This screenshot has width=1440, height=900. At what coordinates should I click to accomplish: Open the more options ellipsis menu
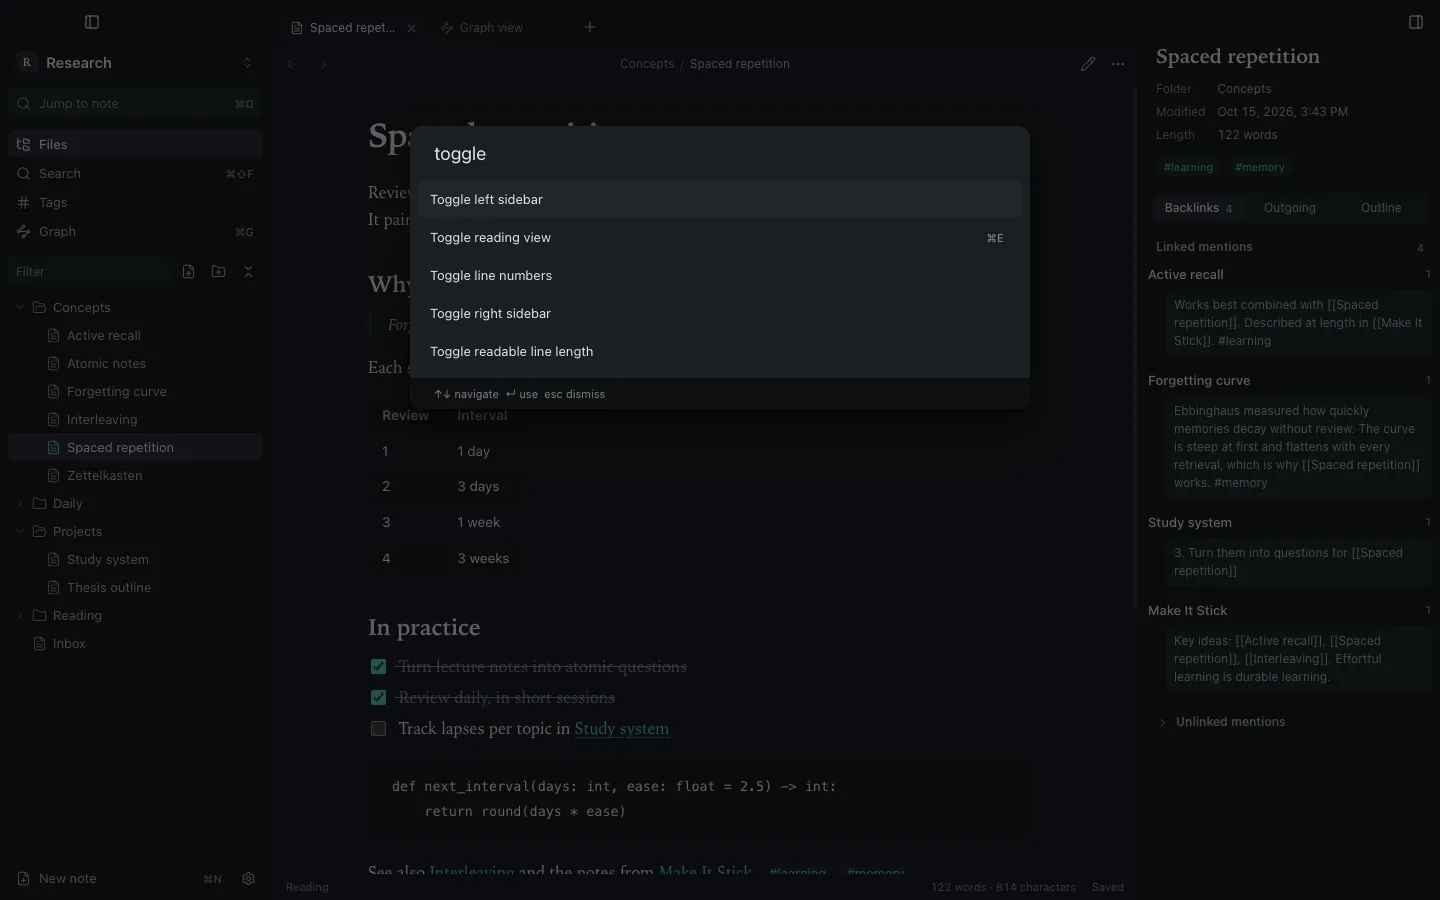tap(1118, 64)
